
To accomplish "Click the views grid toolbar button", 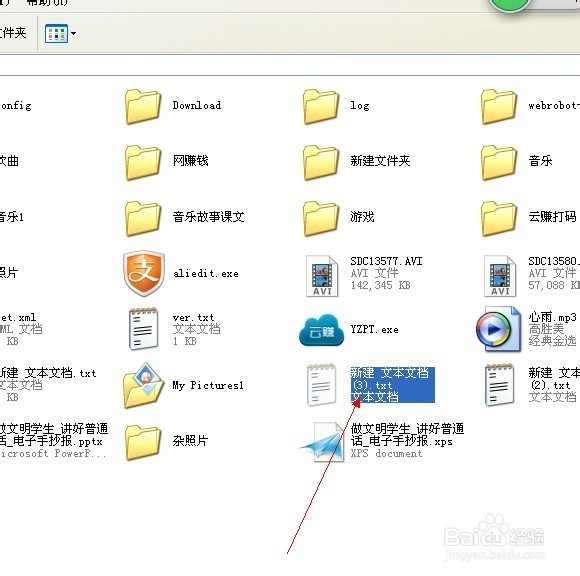I will [56, 34].
